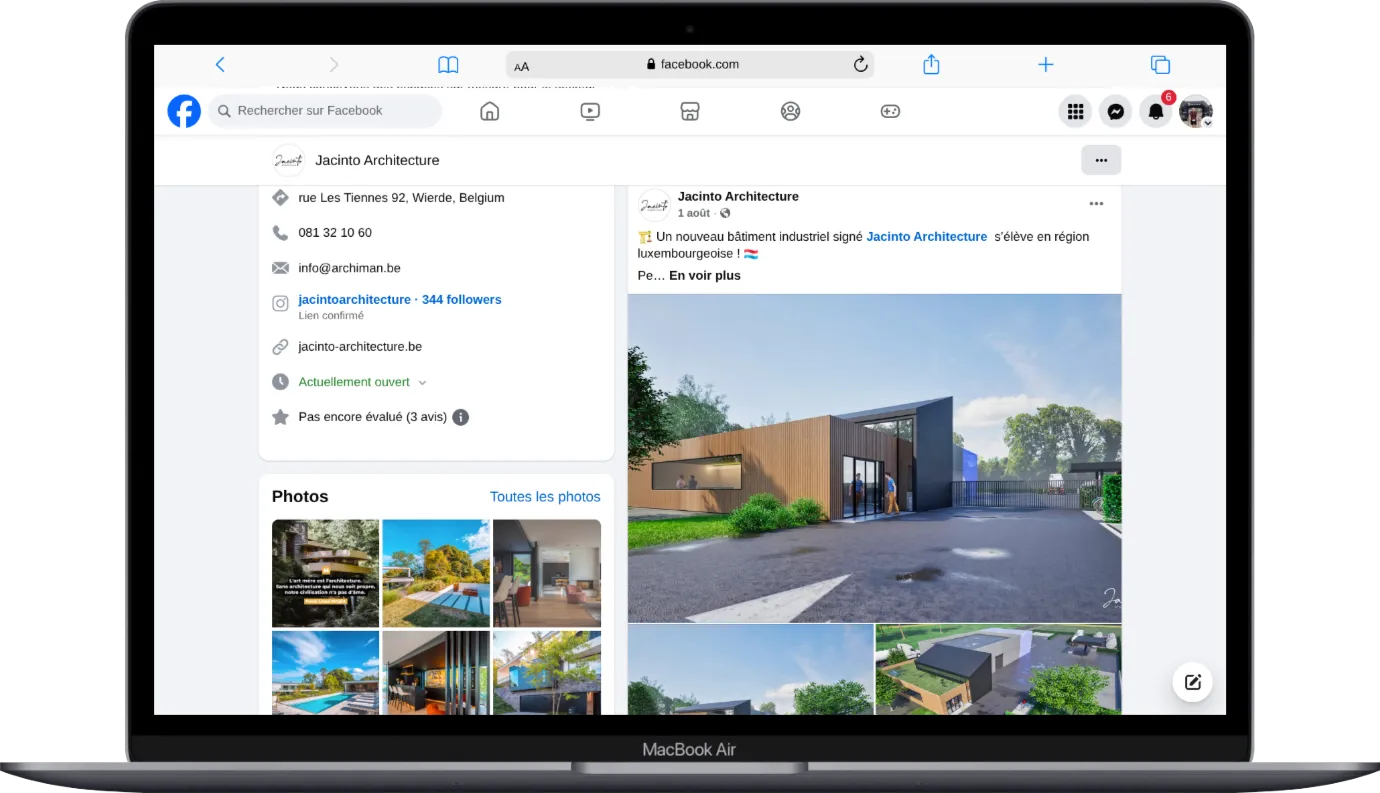Screen dimensions: 1380x793
Task: Go back with Safari back arrow
Action: click(220, 65)
